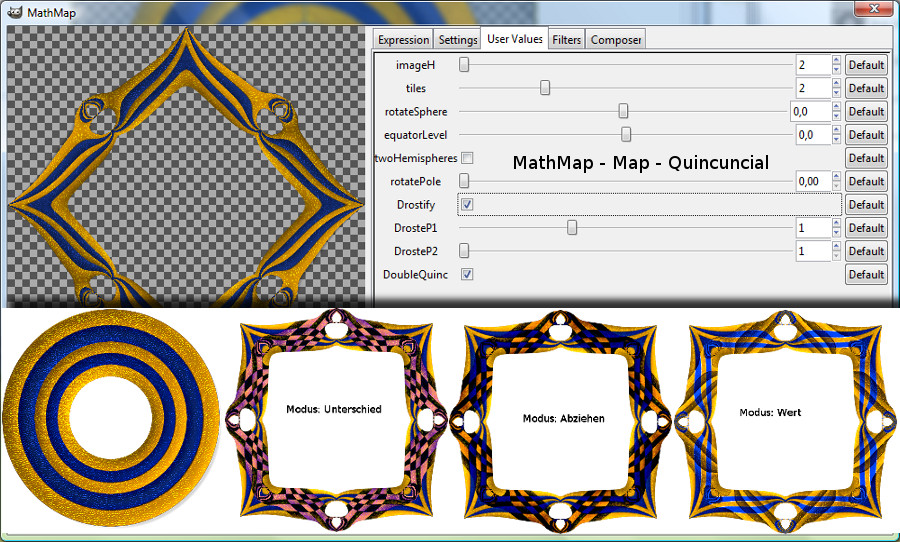Click the equatorLevel slider handle
This screenshot has height=542, width=900.
[626, 134]
